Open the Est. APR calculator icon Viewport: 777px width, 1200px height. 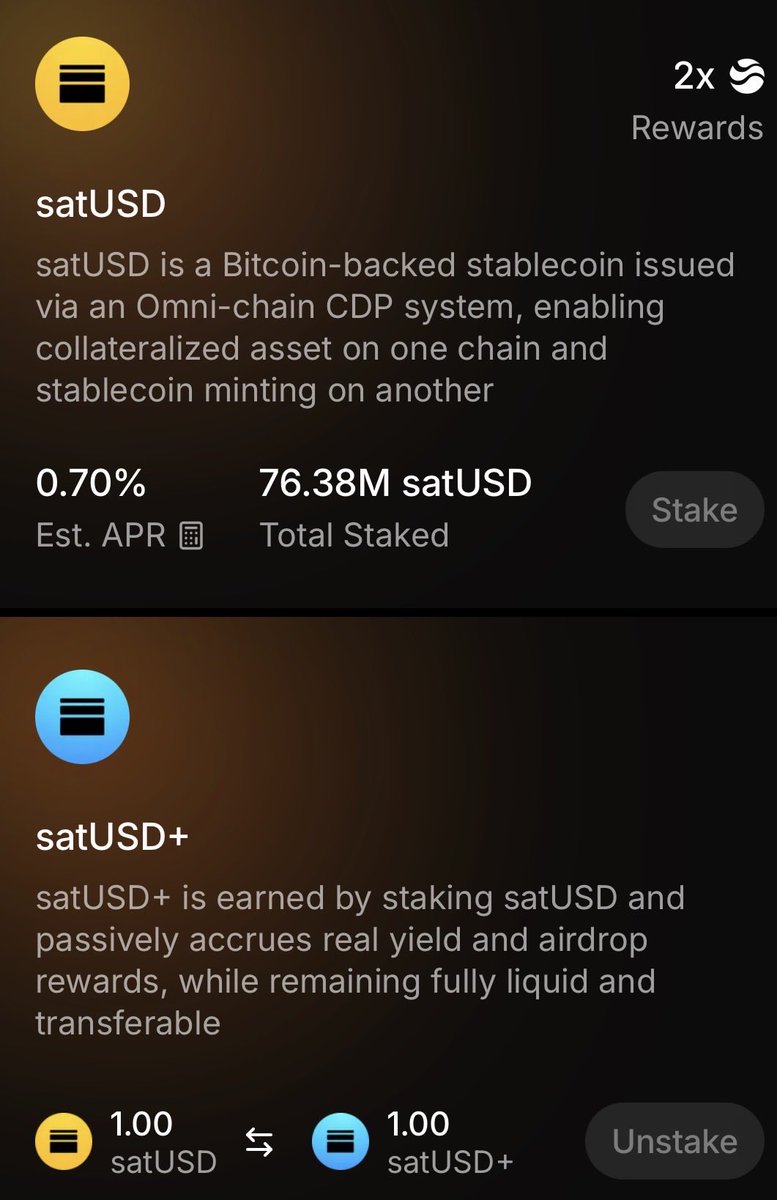[190, 536]
